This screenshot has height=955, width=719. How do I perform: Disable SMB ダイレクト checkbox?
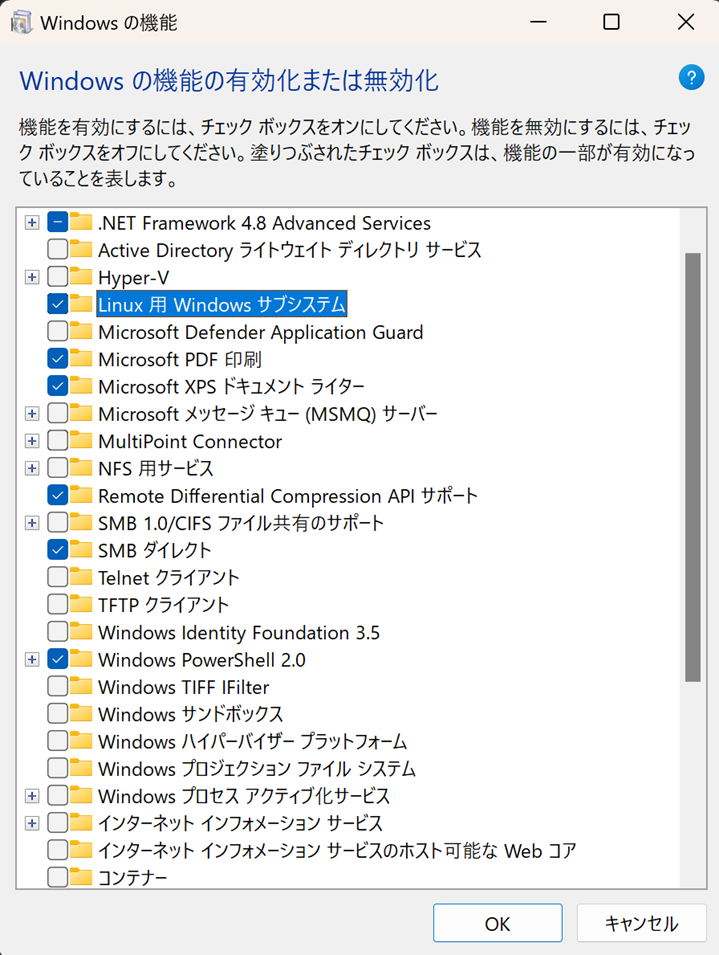pos(58,550)
